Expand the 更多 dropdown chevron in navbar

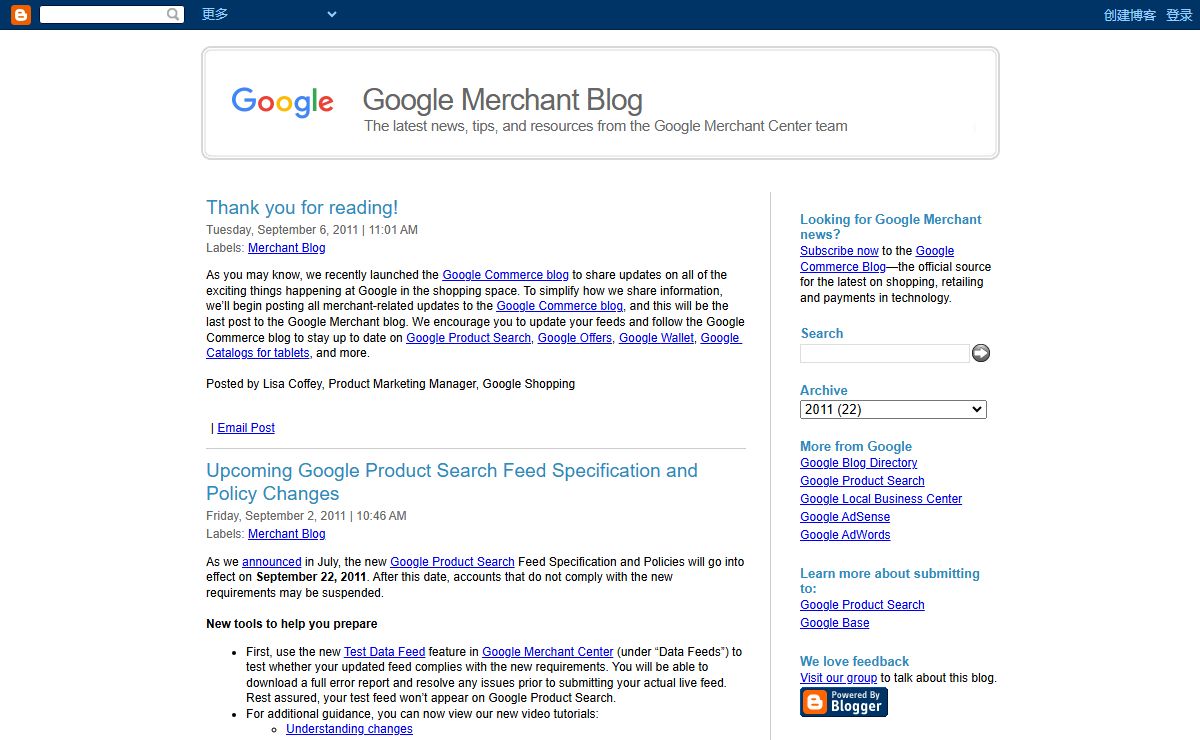click(332, 14)
